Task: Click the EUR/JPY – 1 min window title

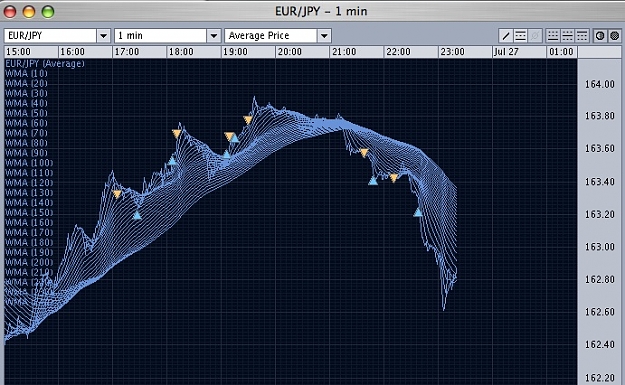Action: (321, 11)
